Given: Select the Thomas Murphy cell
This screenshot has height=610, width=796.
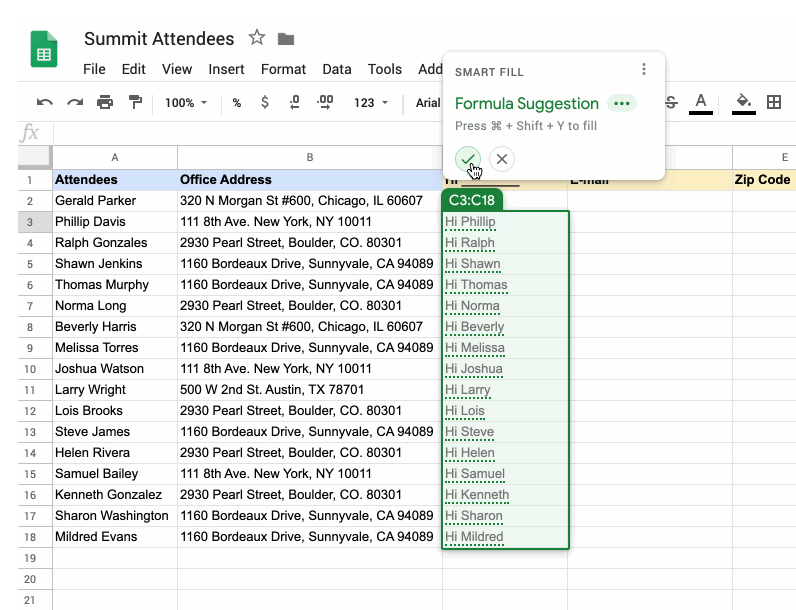Looking at the screenshot, I should pyautogui.click(x=115, y=285).
